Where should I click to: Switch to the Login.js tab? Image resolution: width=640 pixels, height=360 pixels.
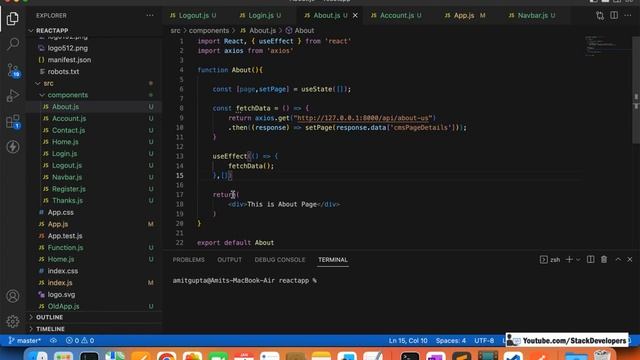point(260,16)
